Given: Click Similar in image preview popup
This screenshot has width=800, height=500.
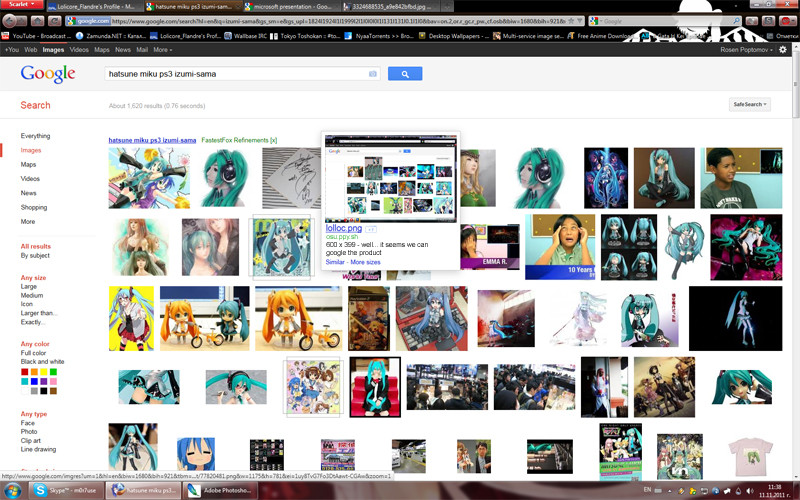Looking at the screenshot, I should pyautogui.click(x=335, y=262).
